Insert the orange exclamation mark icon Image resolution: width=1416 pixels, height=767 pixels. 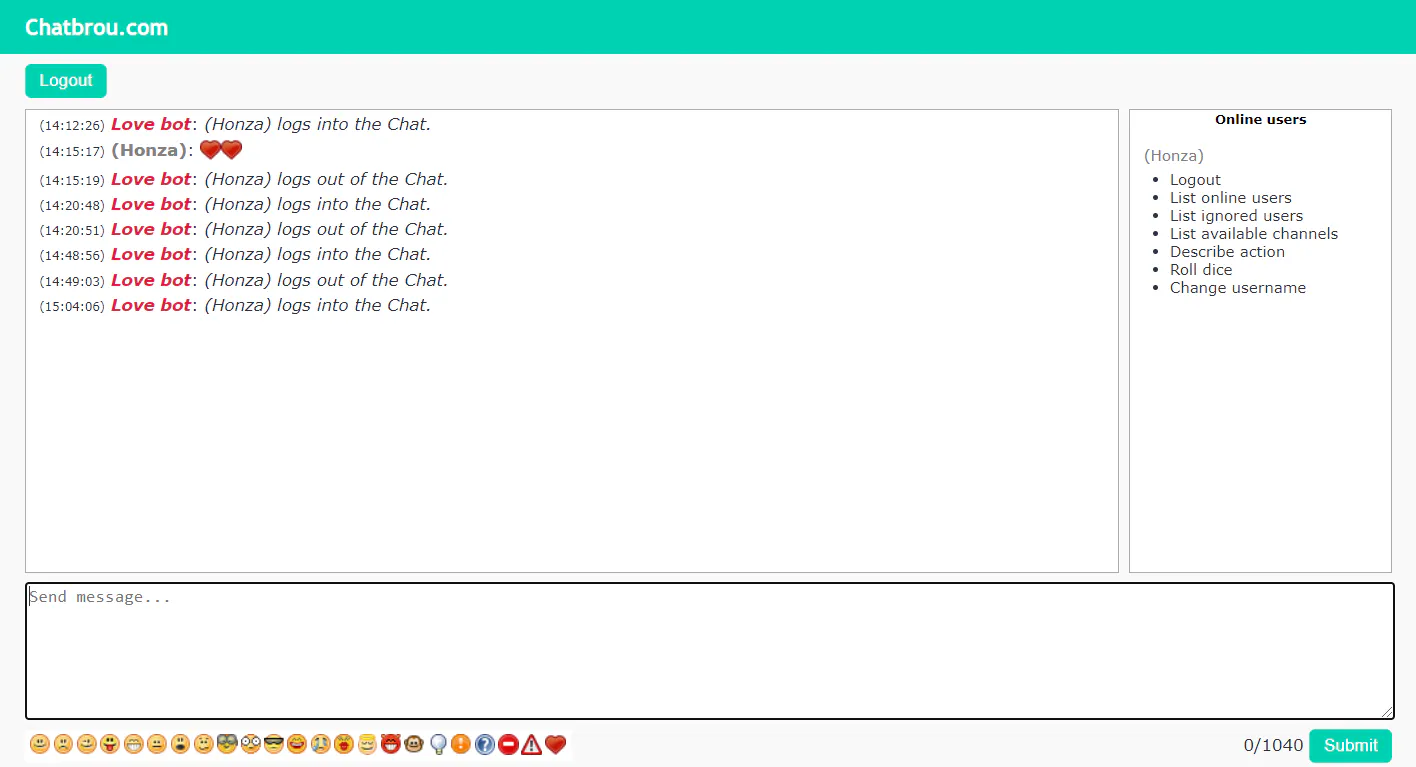[461, 744]
